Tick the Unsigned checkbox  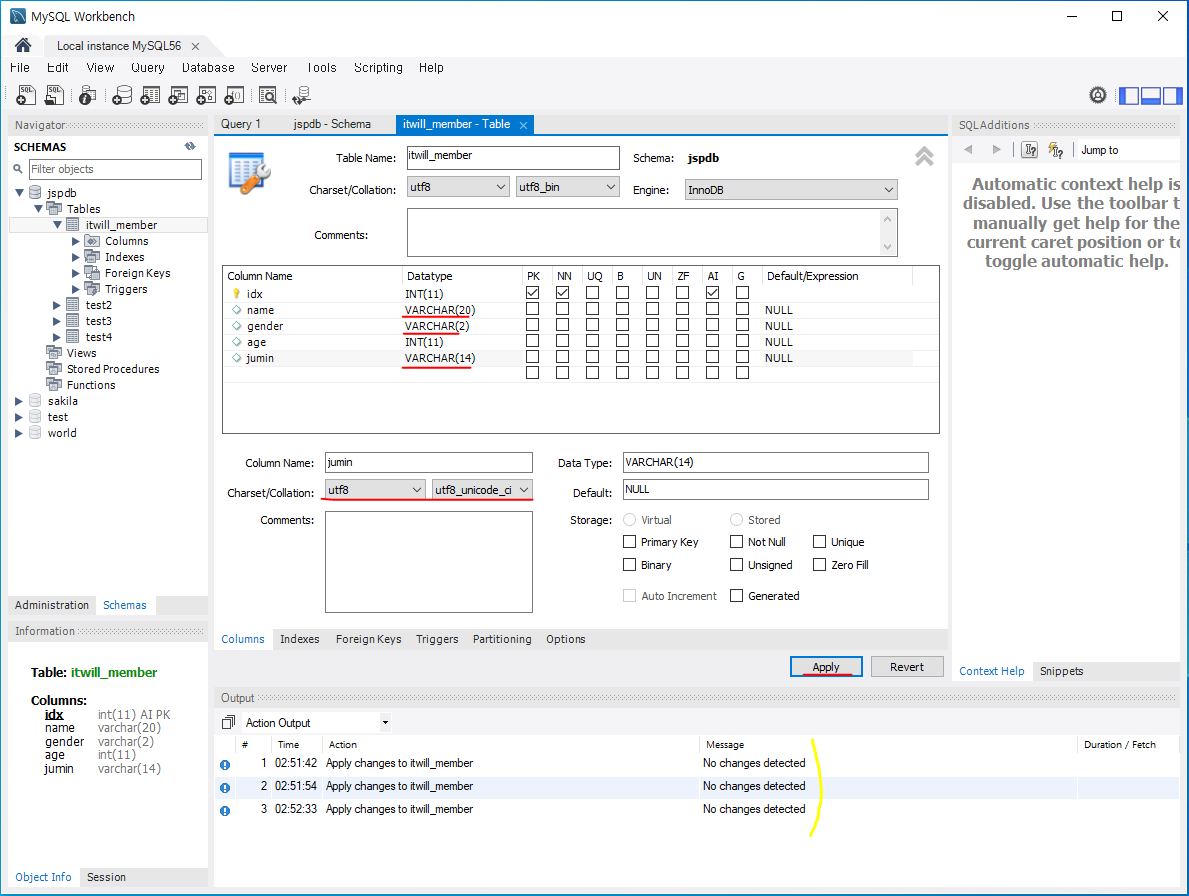pos(736,564)
